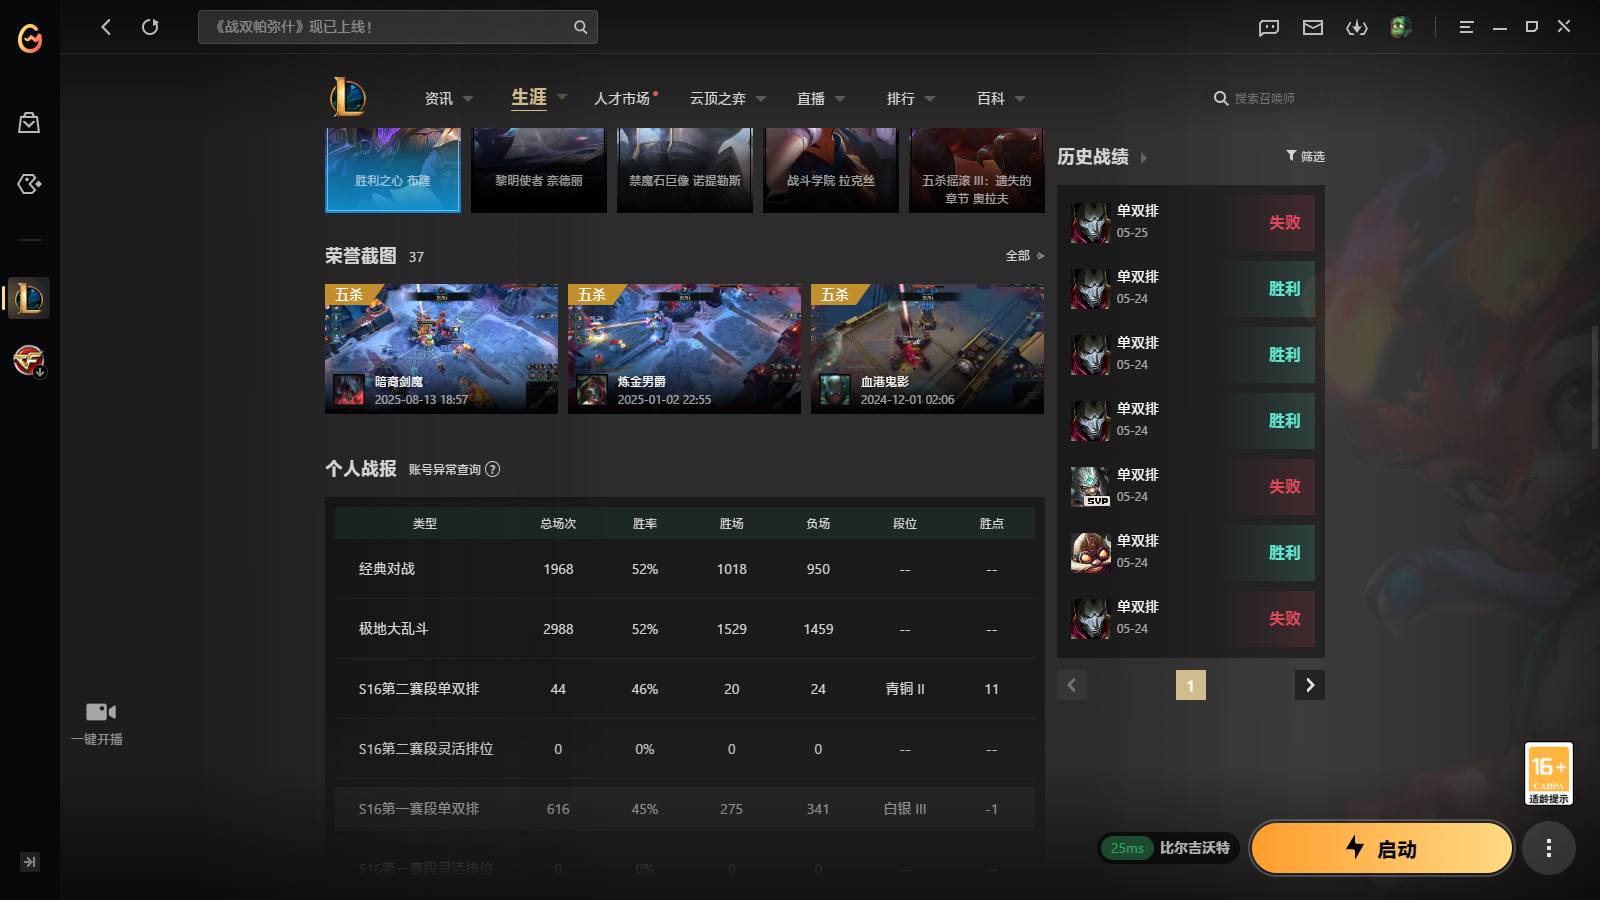Click the 1968 total games cell
This screenshot has height=900, width=1600.
point(558,569)
